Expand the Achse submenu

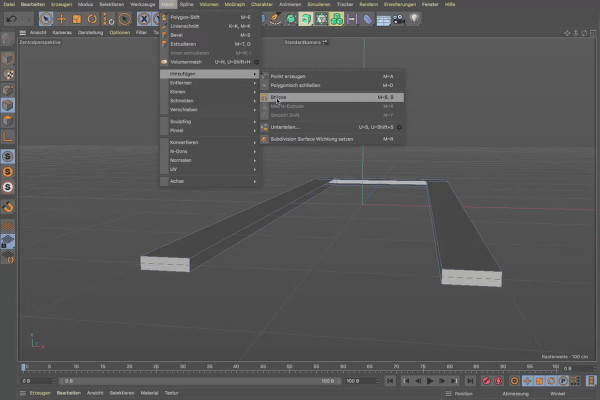point(210,181)
